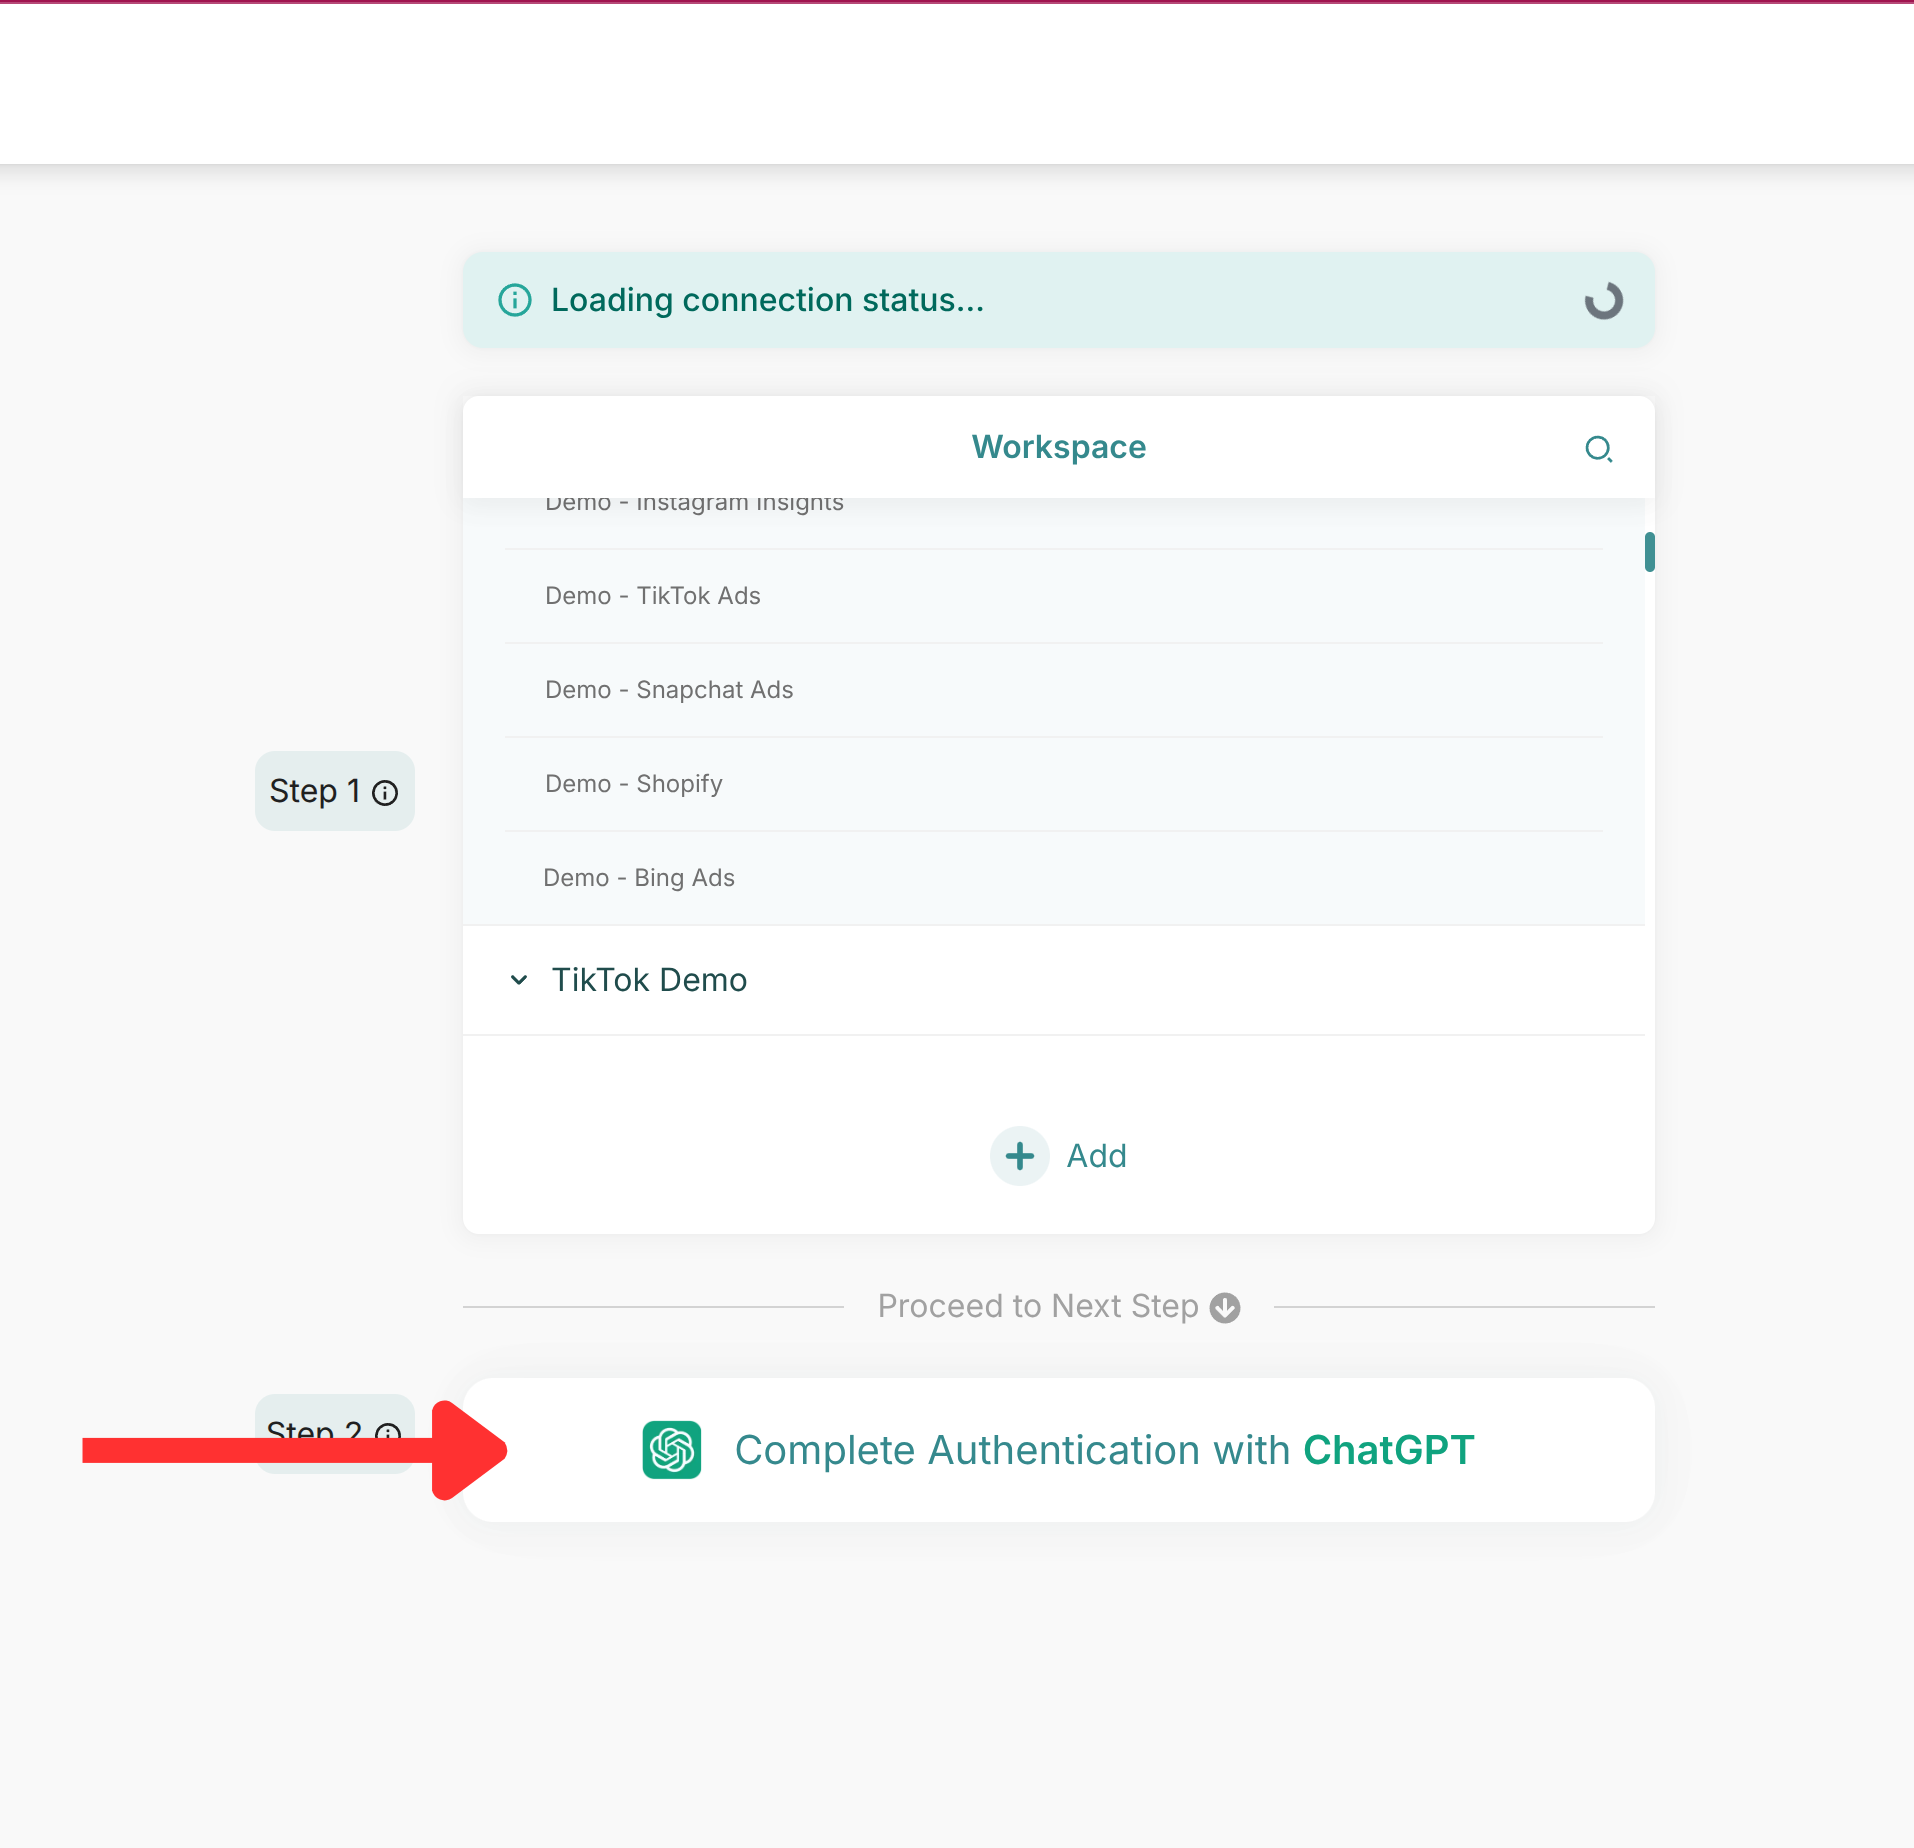Click the loading spinner in the status banner
Screen dimensions: 1914x1848
pos(1603,300)
